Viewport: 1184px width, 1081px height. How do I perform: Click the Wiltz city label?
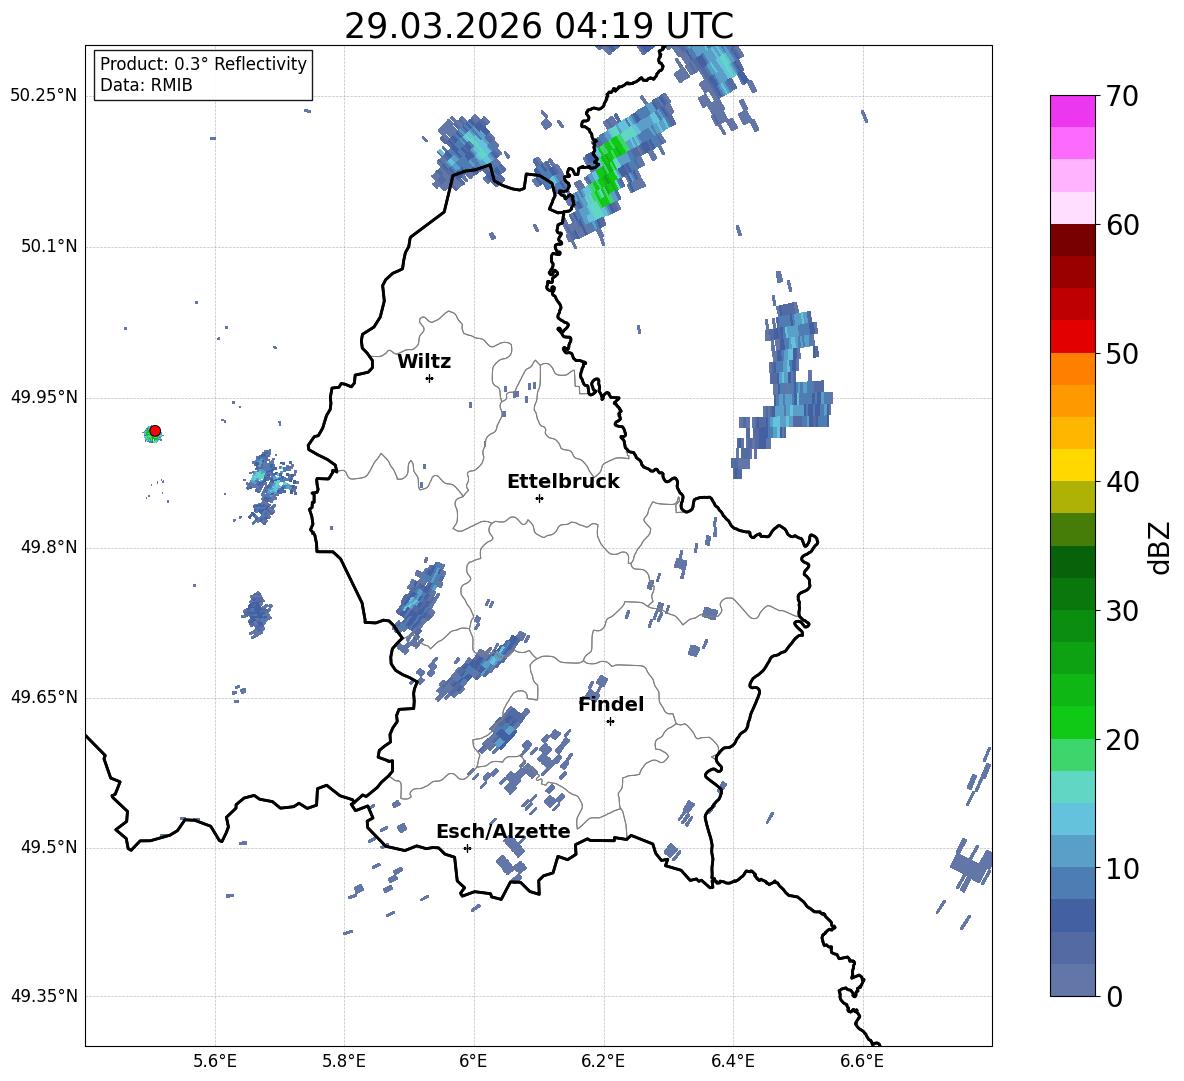click(x=424, y=362)
